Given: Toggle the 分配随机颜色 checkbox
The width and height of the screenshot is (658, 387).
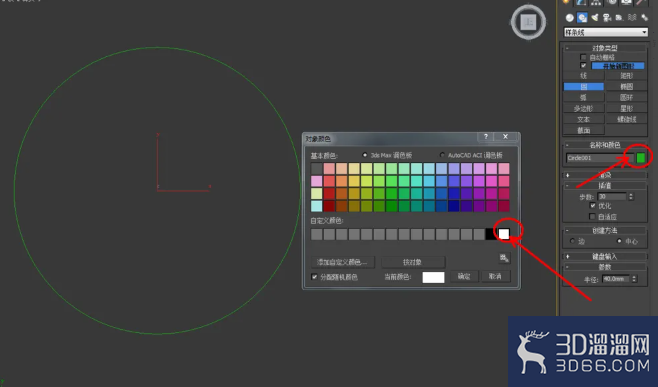Looking at the screenshot, I should [x=314, y=277].
